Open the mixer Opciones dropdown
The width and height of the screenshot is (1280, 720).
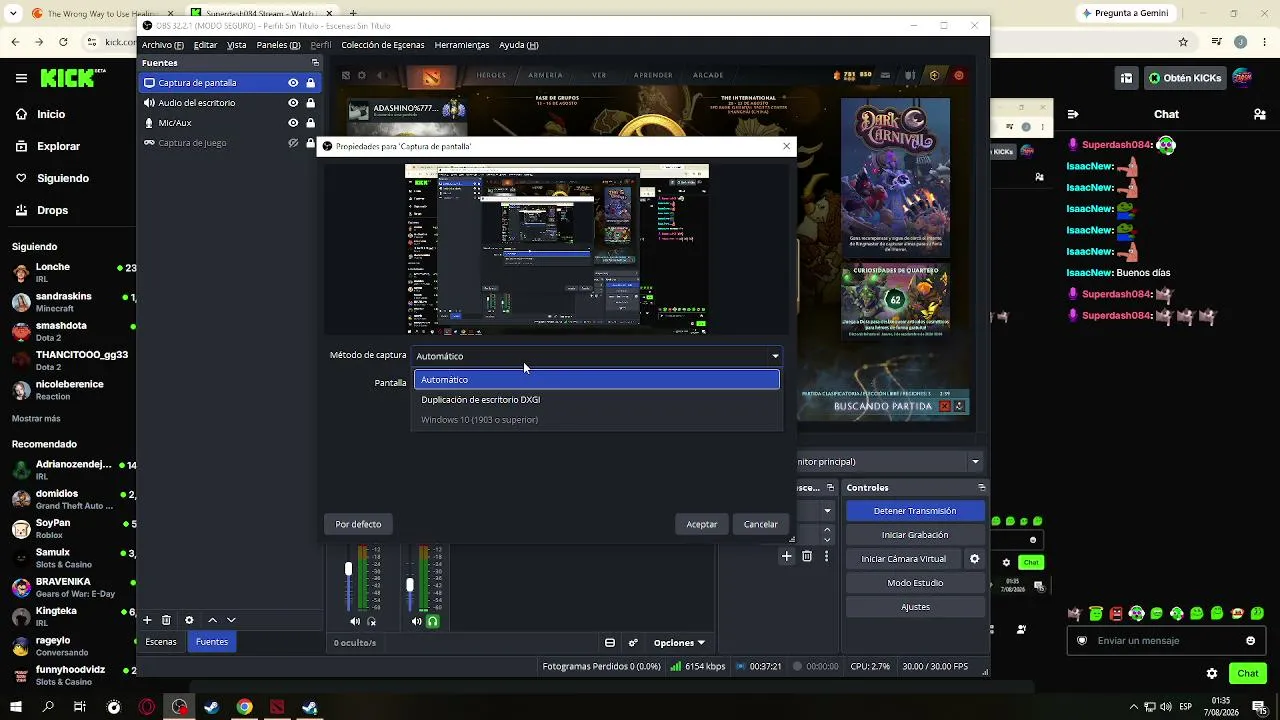tap(679, 643)
